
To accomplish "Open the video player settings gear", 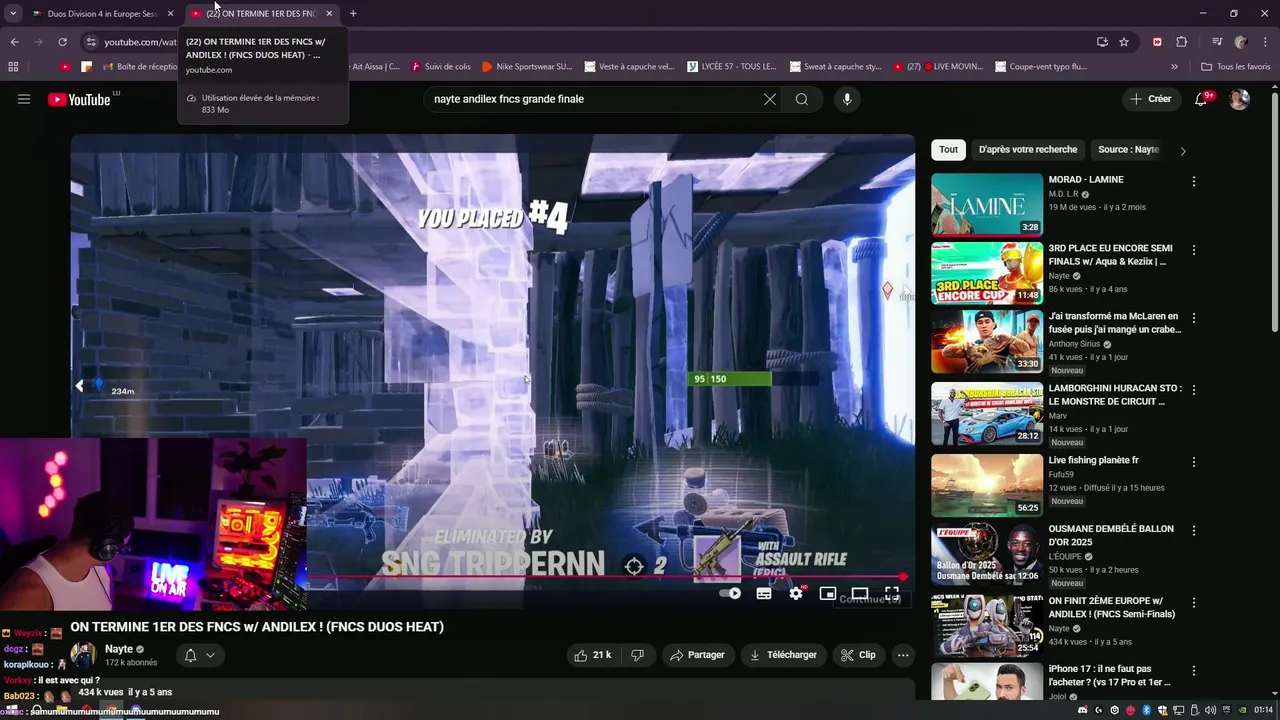I will (x=796, y=593).
